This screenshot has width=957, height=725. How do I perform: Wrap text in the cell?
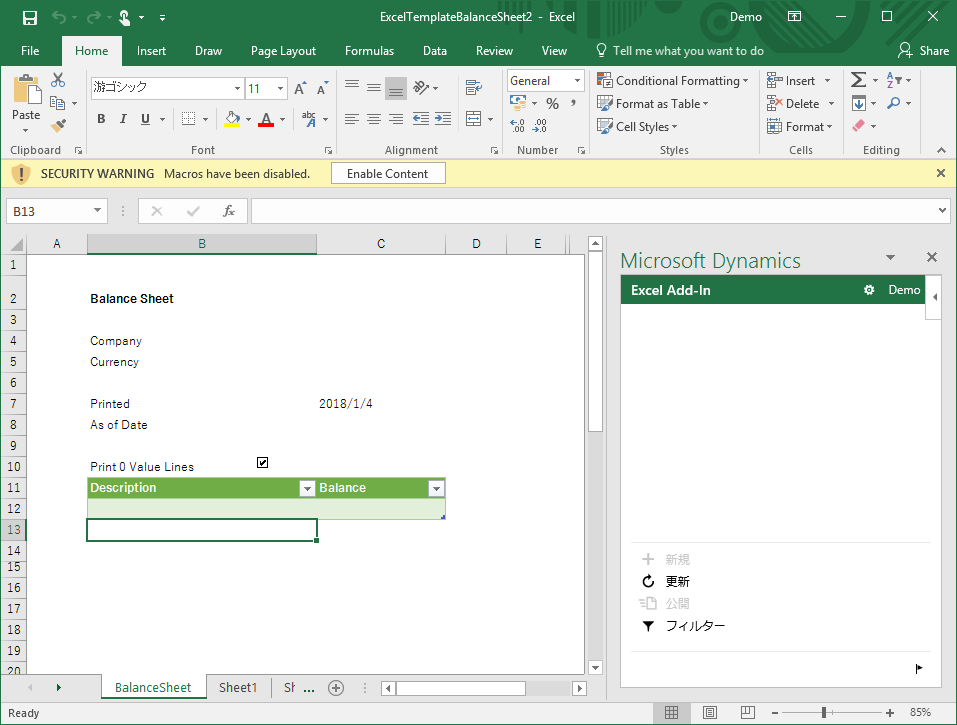[474, 87]
